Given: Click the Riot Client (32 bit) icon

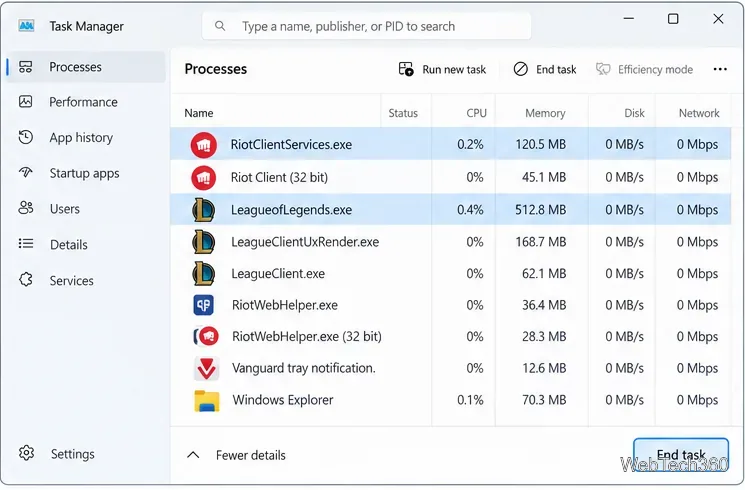Looking at the screenshot, I should (x=203, y=178).
